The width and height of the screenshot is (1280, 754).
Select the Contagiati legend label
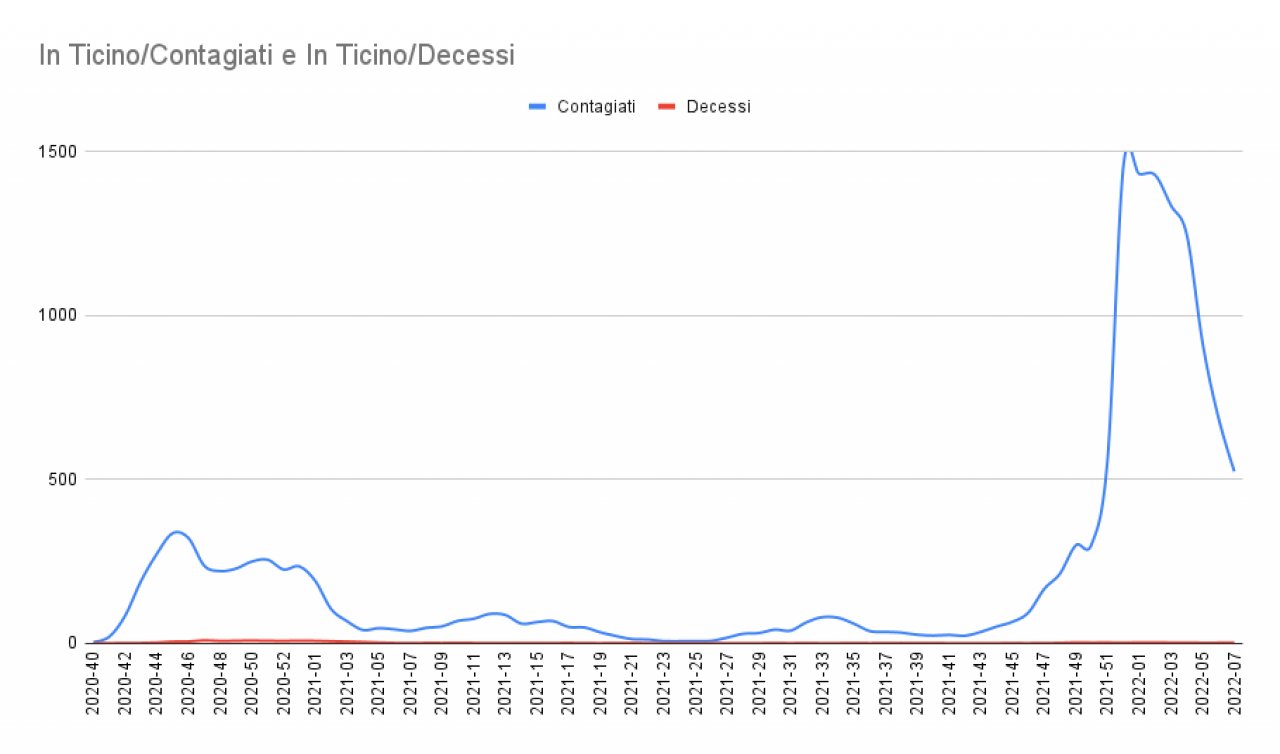point(596,107)
